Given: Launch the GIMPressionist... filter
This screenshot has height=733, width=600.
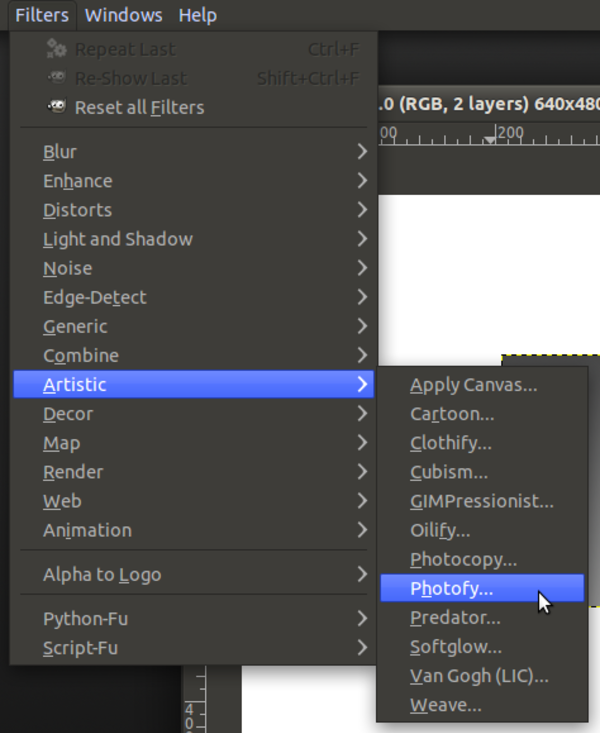Looking at the screenshot, I should 482,501.
